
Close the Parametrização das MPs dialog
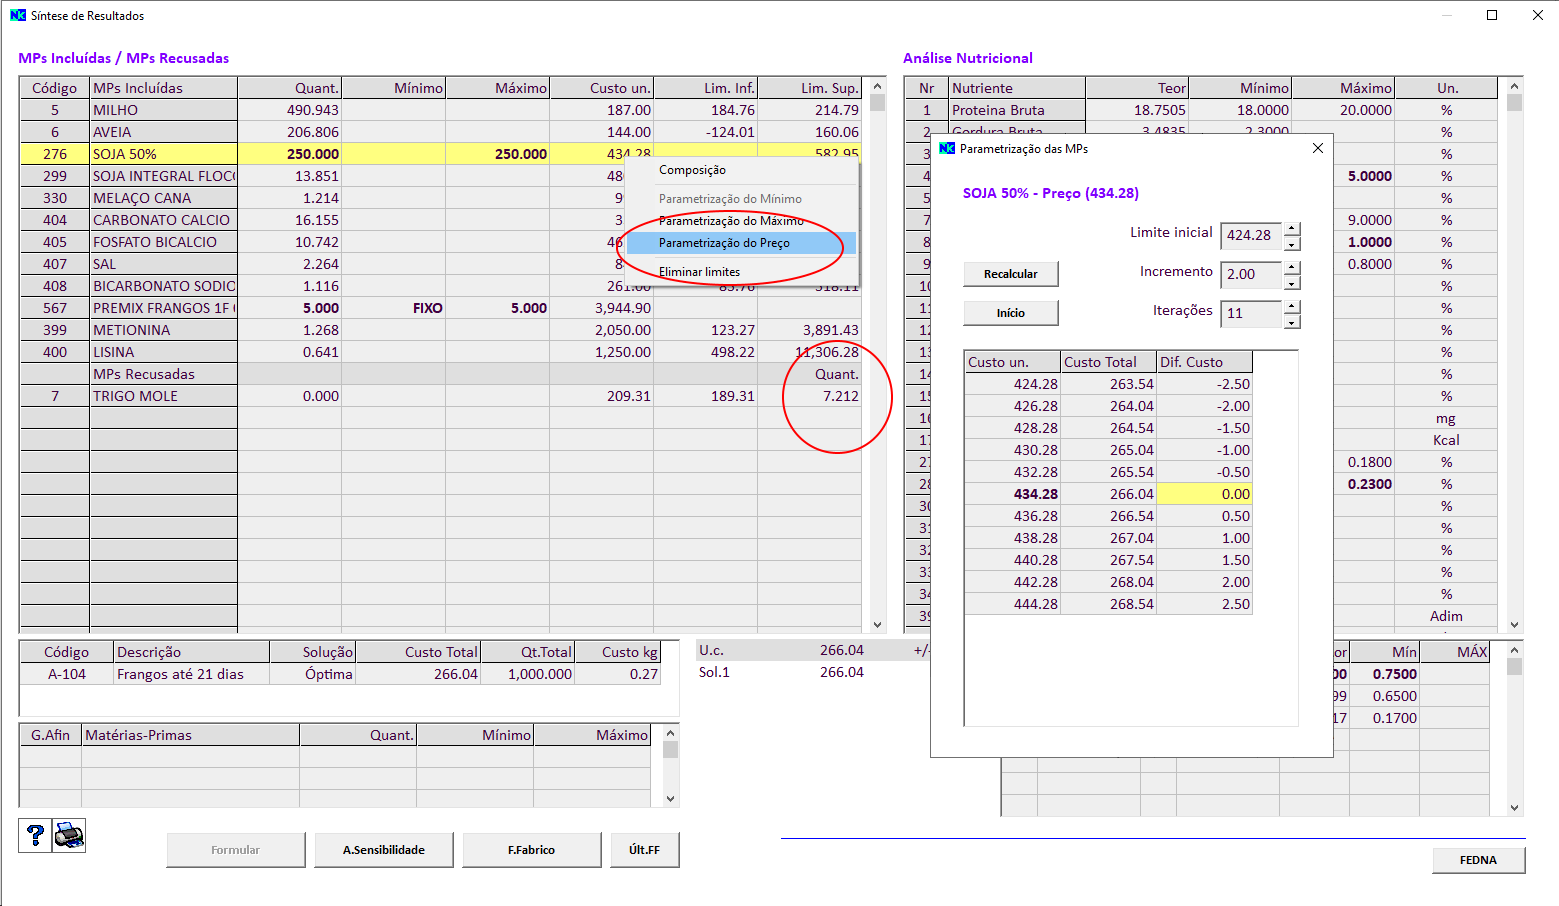coord(1317,148)
